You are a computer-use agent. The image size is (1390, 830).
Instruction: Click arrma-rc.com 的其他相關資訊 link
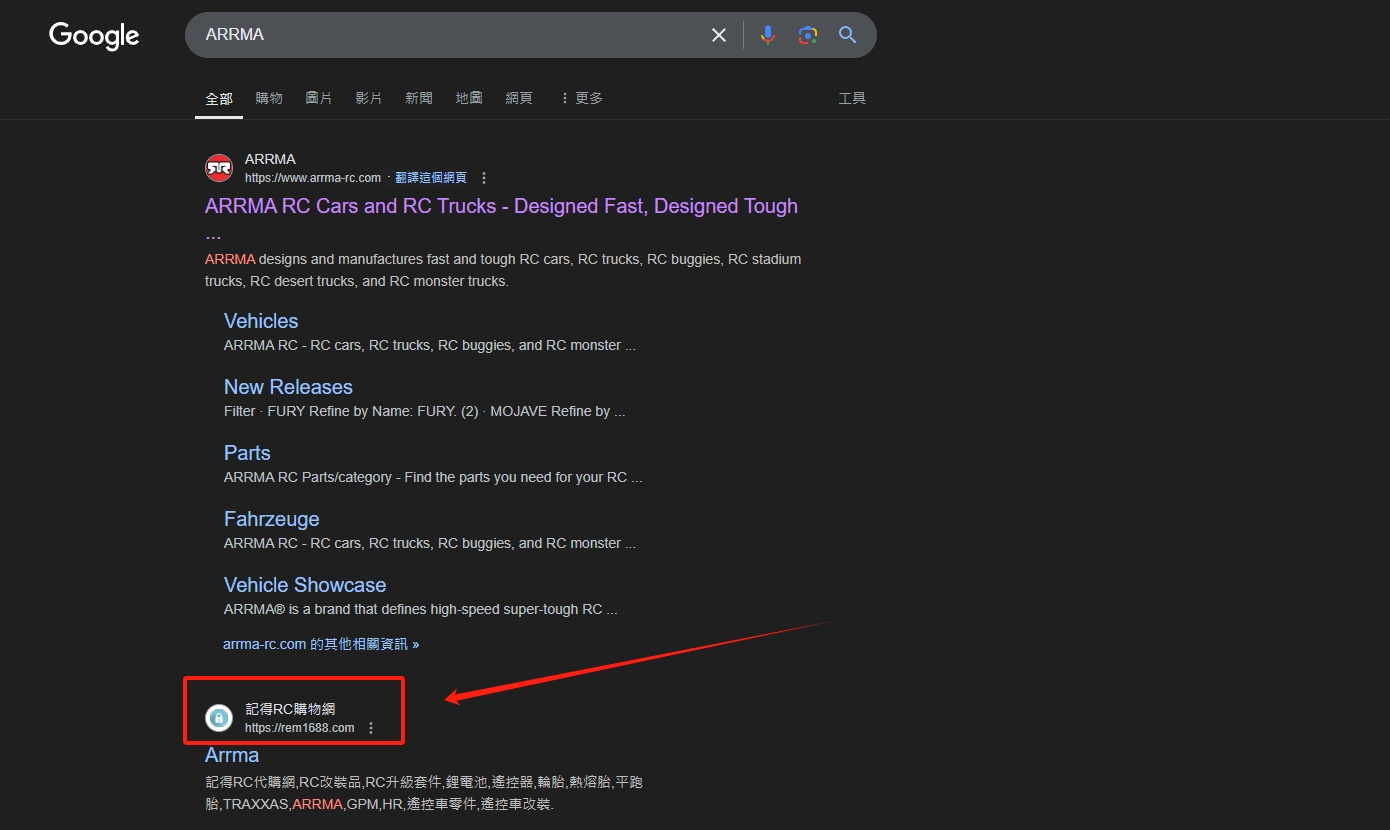coord(321,644)
